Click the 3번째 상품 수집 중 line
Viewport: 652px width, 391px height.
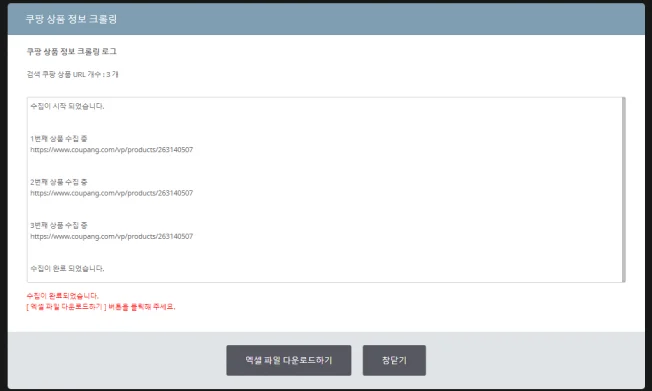[59, 225]
